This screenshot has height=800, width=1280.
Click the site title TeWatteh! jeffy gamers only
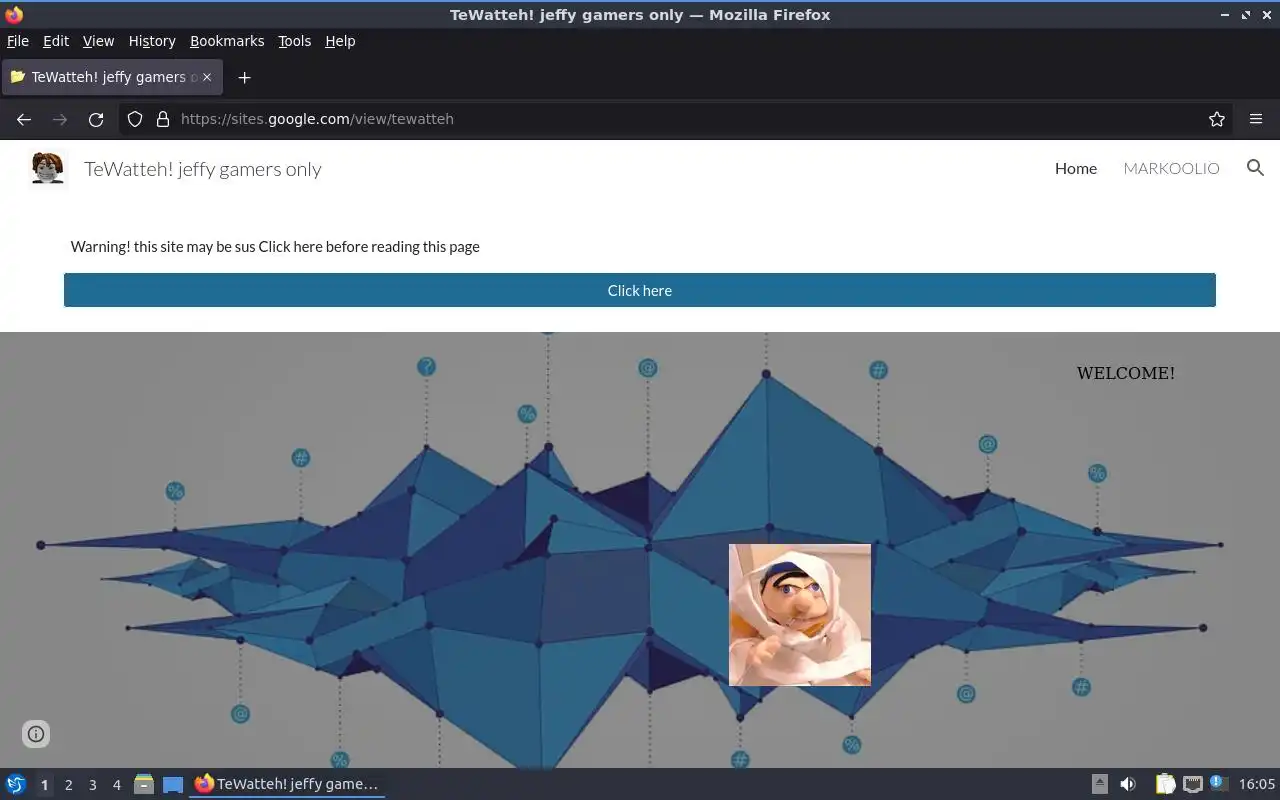pos(203,169)
